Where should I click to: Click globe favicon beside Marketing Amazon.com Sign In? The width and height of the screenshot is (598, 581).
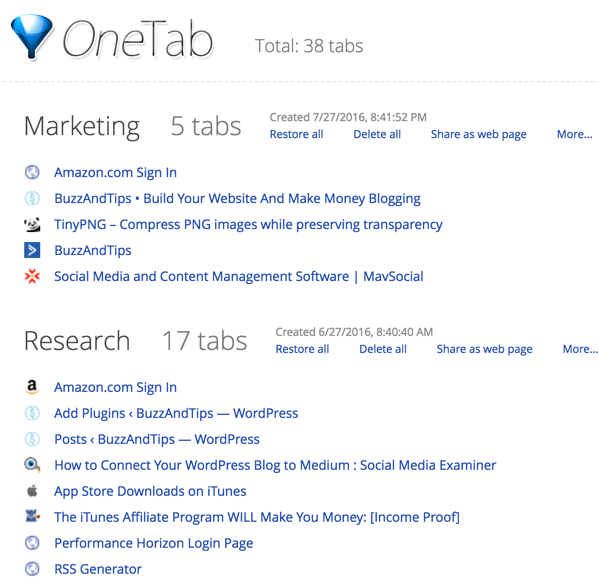click(32, 172)
